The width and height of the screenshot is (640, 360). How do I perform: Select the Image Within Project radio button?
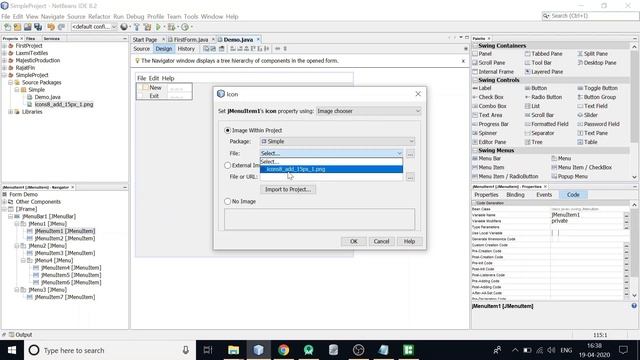click(227, 130)
